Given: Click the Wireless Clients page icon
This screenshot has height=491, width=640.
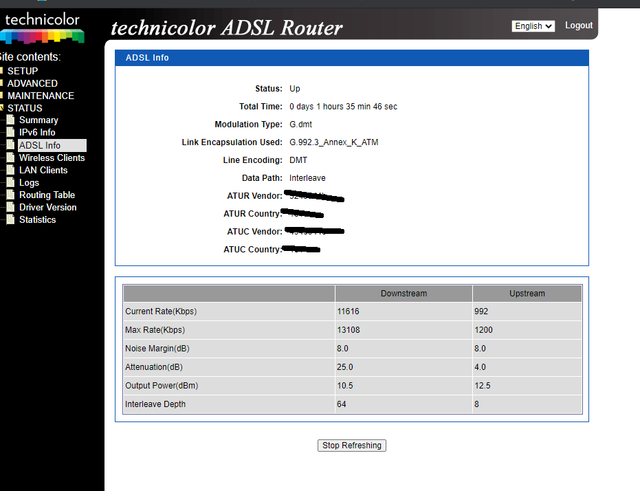Looking at the screenshot, I should click(11, 158).
